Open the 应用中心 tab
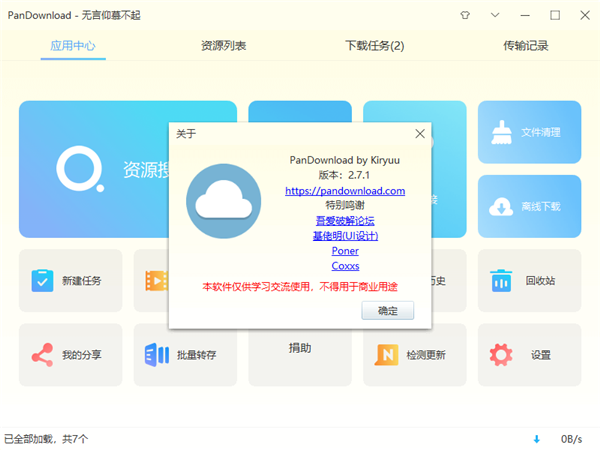The height and width of the screenshot is (450, 600). [x=73, y=46]
